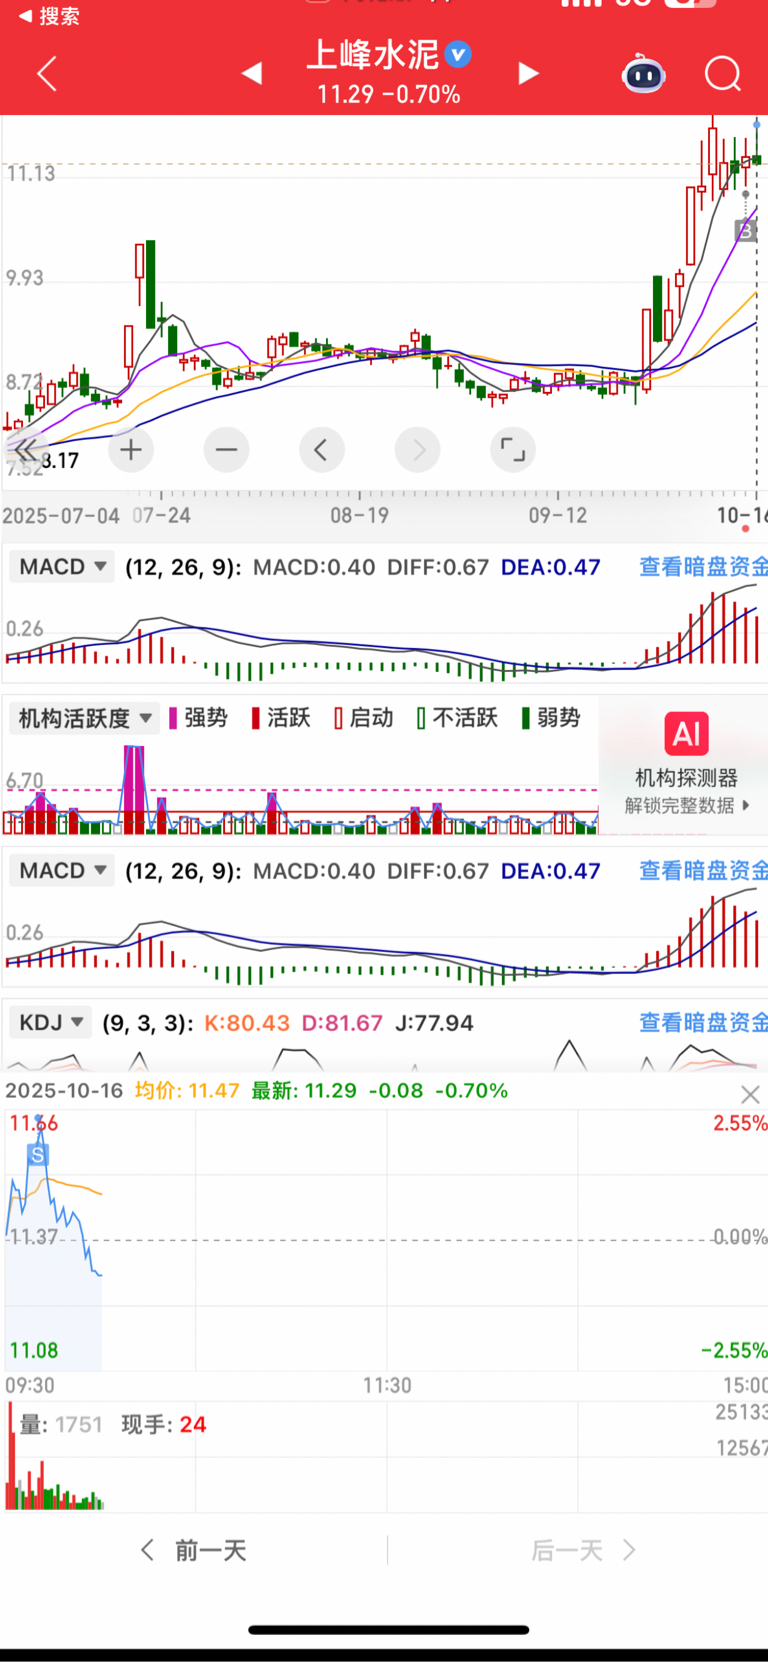This screenshot has height=1662, width=768.
Task: Tap the 强势 magenta legend swatch
Action: click(173, 718)
